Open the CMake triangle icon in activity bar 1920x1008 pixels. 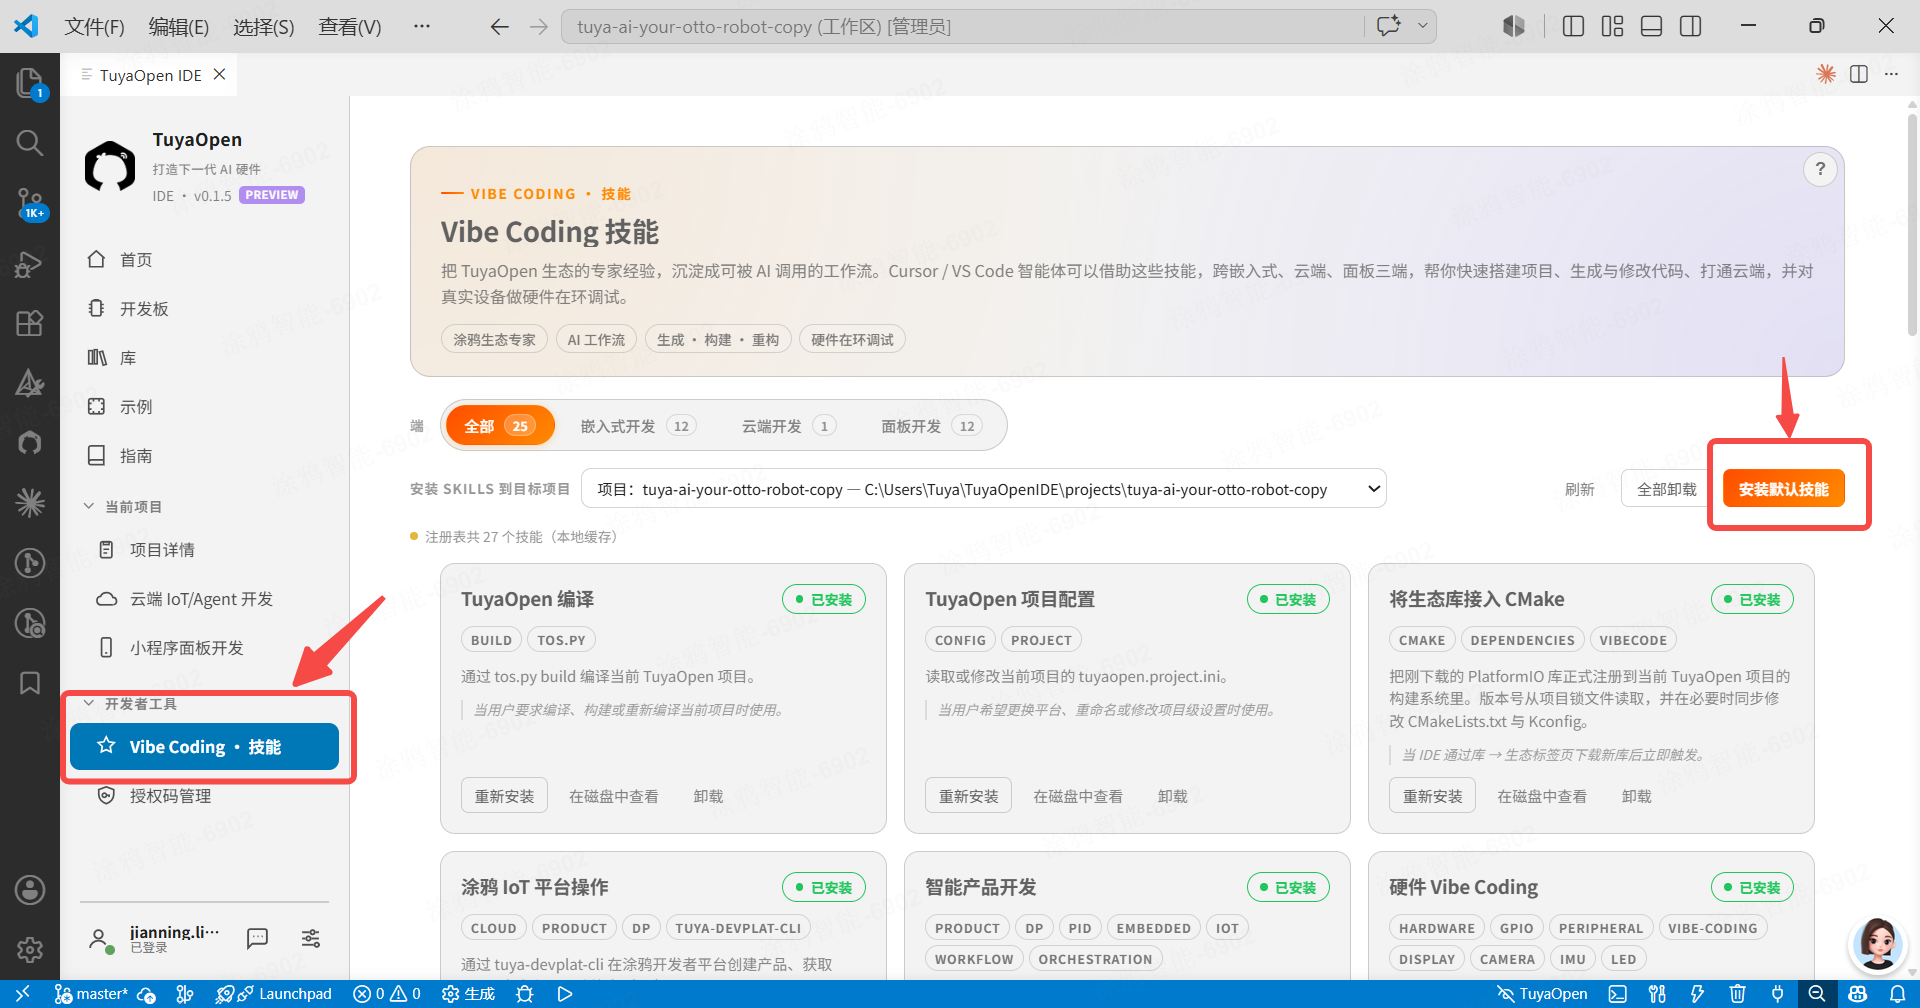(30, 383)
